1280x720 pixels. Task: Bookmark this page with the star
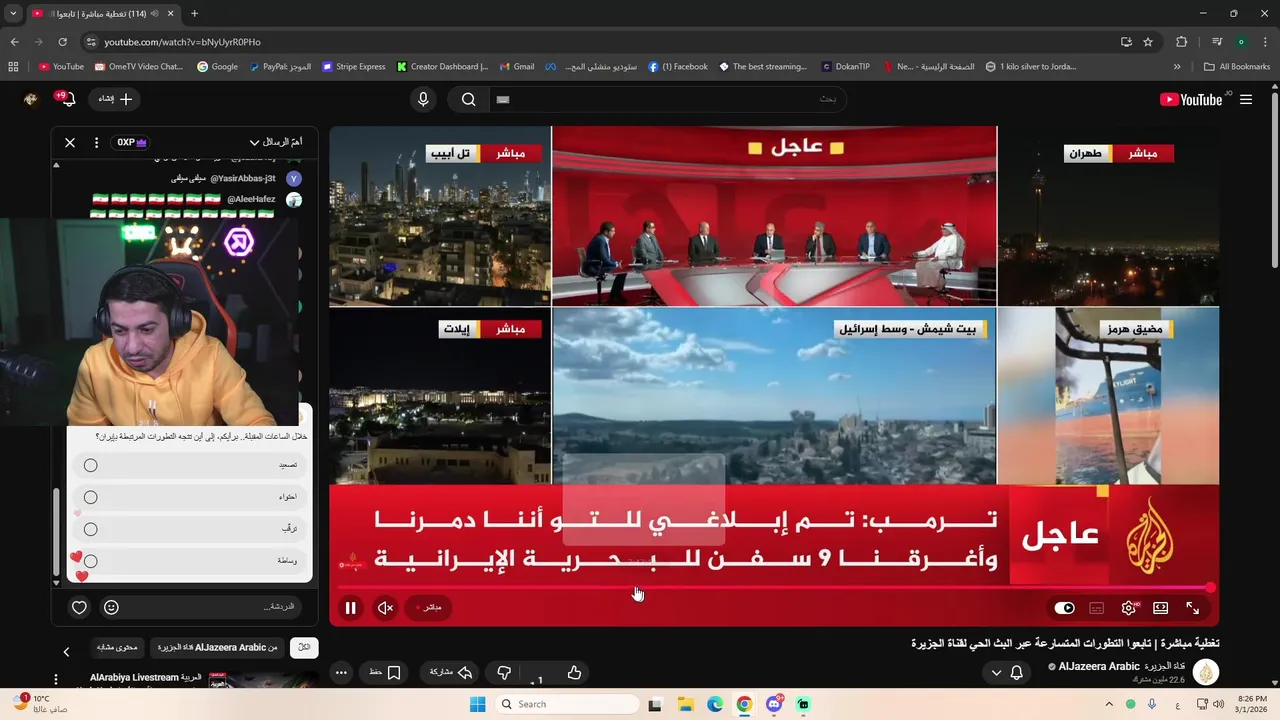1148,42
